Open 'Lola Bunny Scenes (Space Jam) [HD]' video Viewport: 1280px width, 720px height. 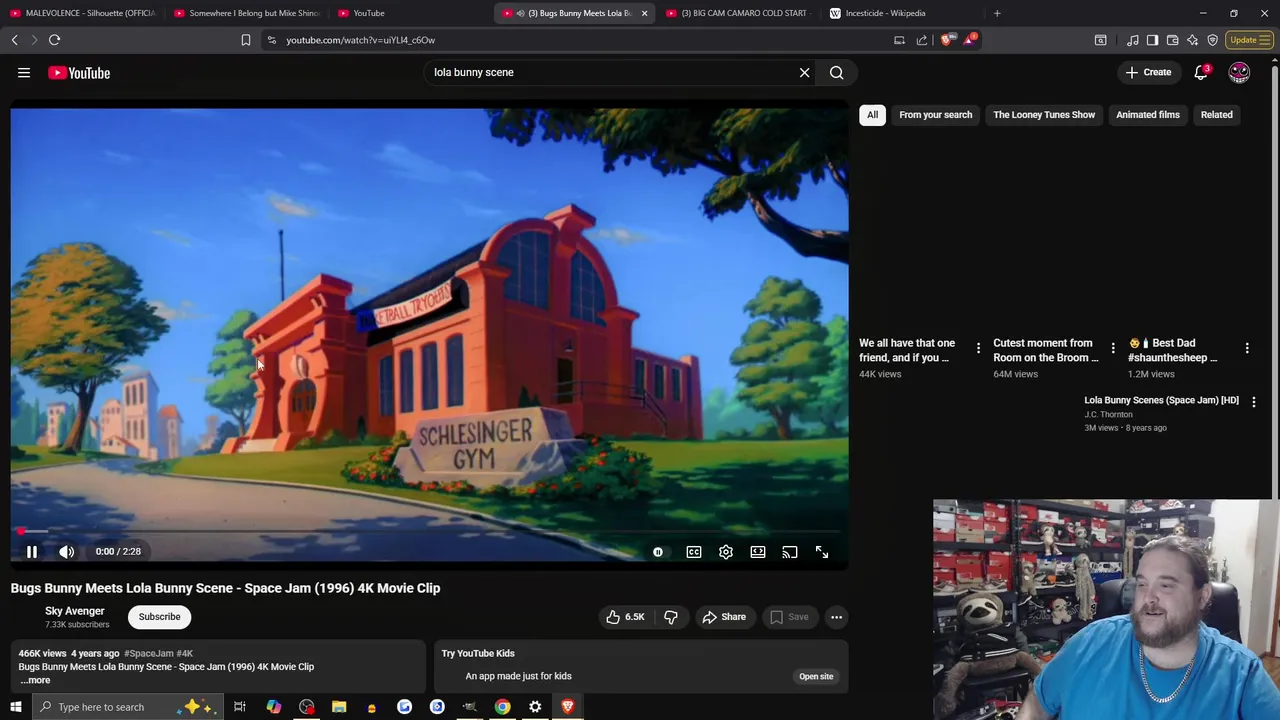click(1161, 400)
